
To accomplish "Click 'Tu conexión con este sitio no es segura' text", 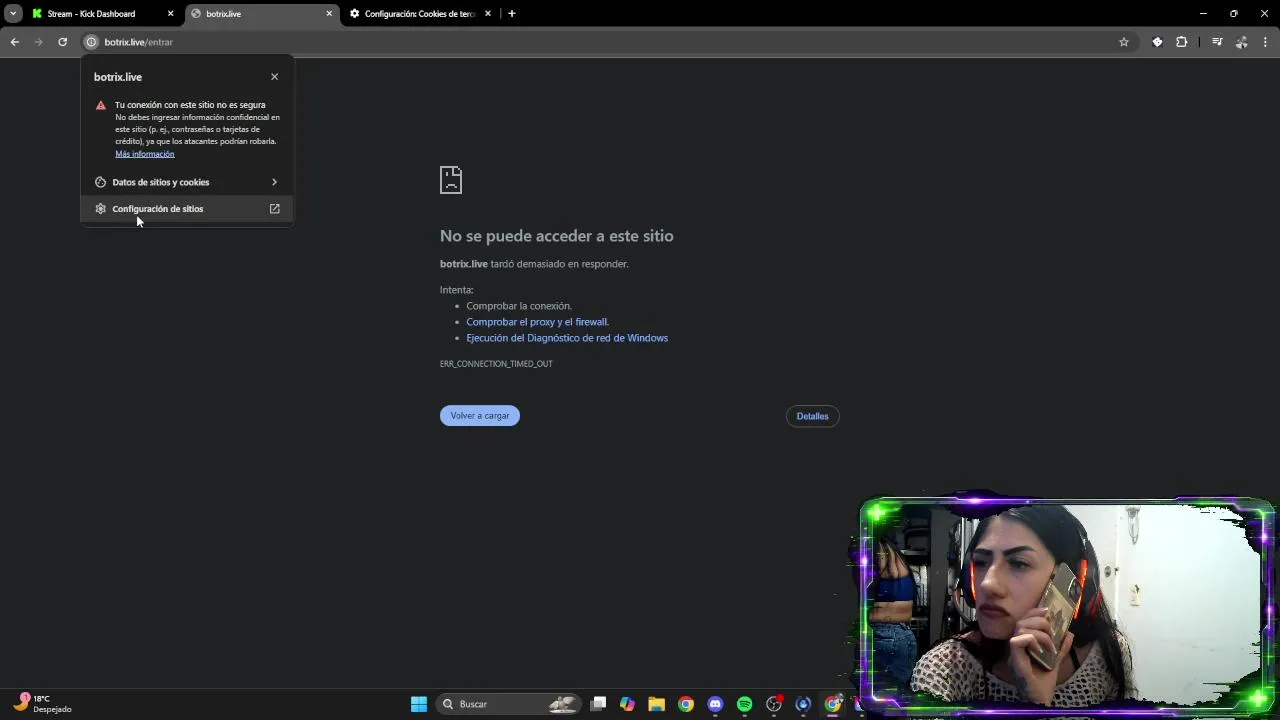I will click(190, 105).
